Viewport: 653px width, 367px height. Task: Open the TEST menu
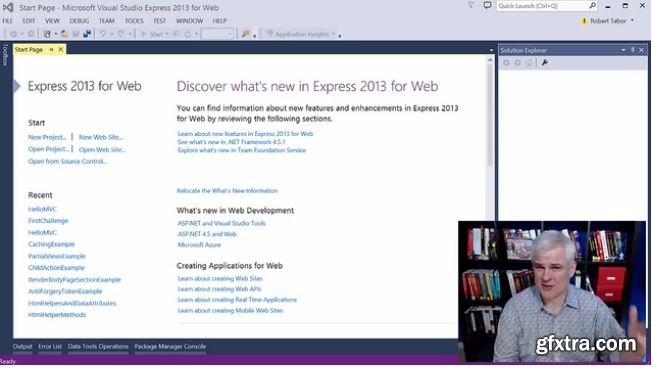click(x=160, y=21)
